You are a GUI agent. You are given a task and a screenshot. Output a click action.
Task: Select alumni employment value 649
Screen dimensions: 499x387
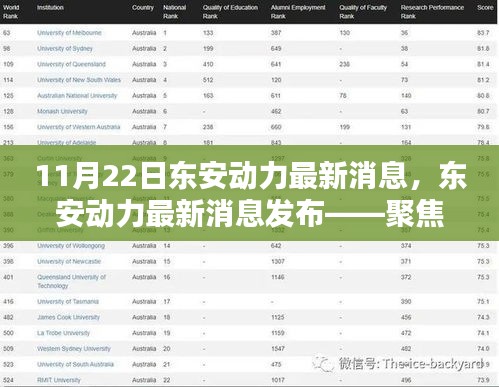point(276,49)
